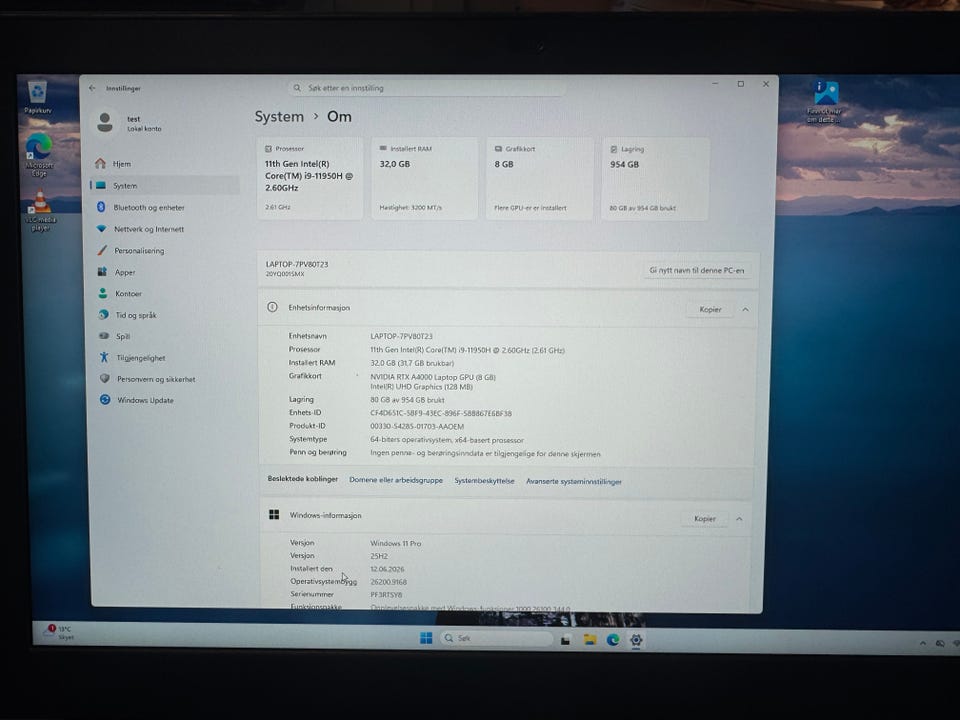Show hidden tray icons chevron

(x=923, y=643)
